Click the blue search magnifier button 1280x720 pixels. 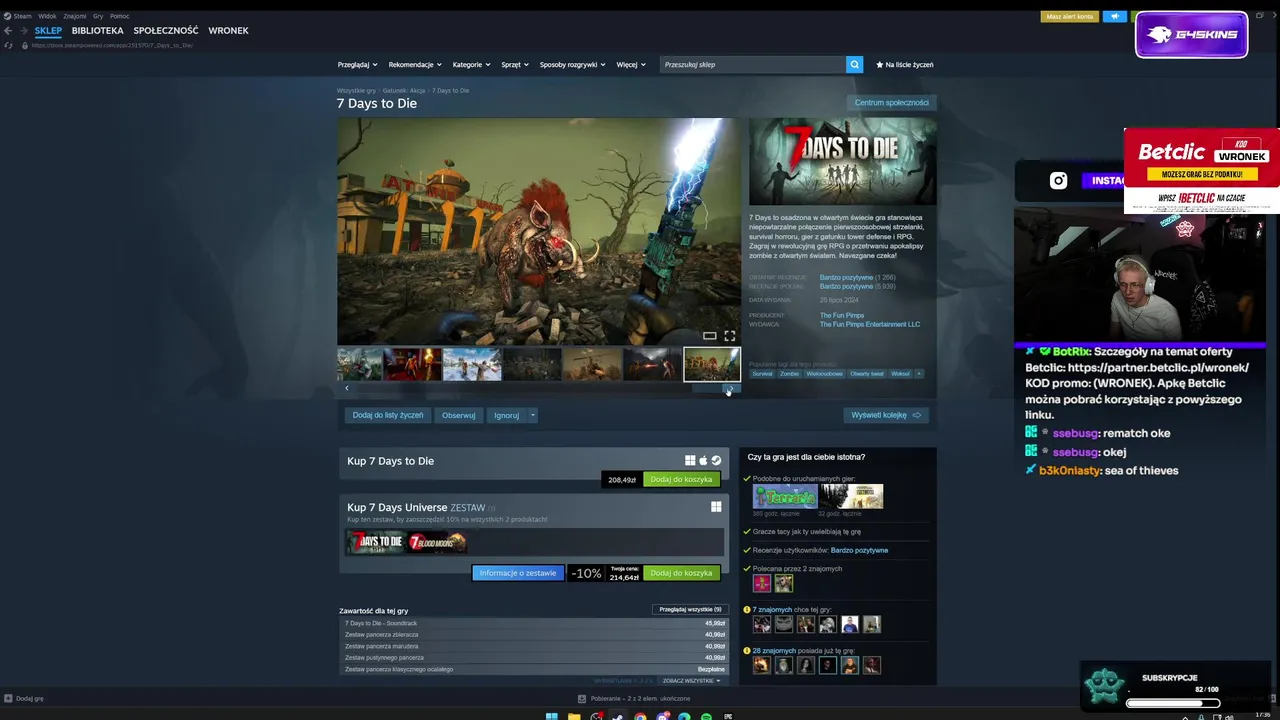[x=854, y=64]
